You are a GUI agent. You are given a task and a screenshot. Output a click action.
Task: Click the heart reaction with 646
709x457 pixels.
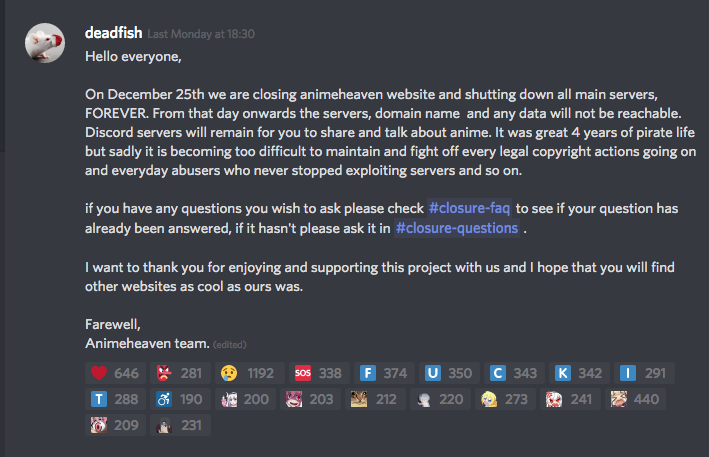tap(114, 373)
